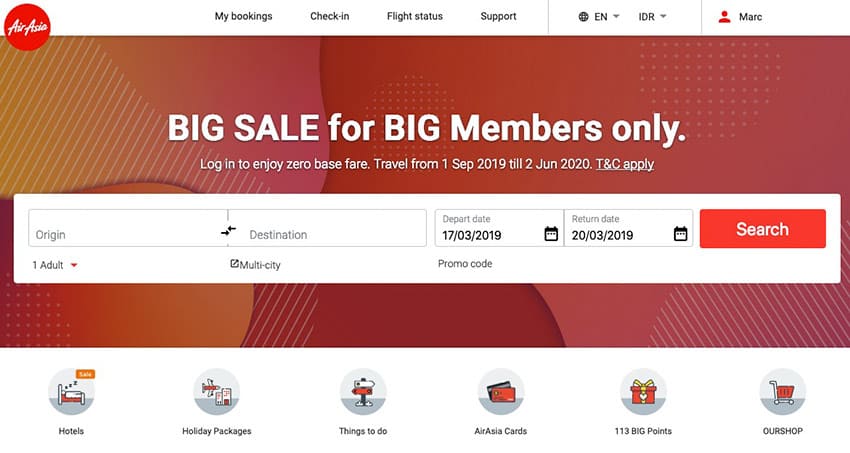Expand the EN language dropdown
The image size is (850, 453).
point(599,17)
